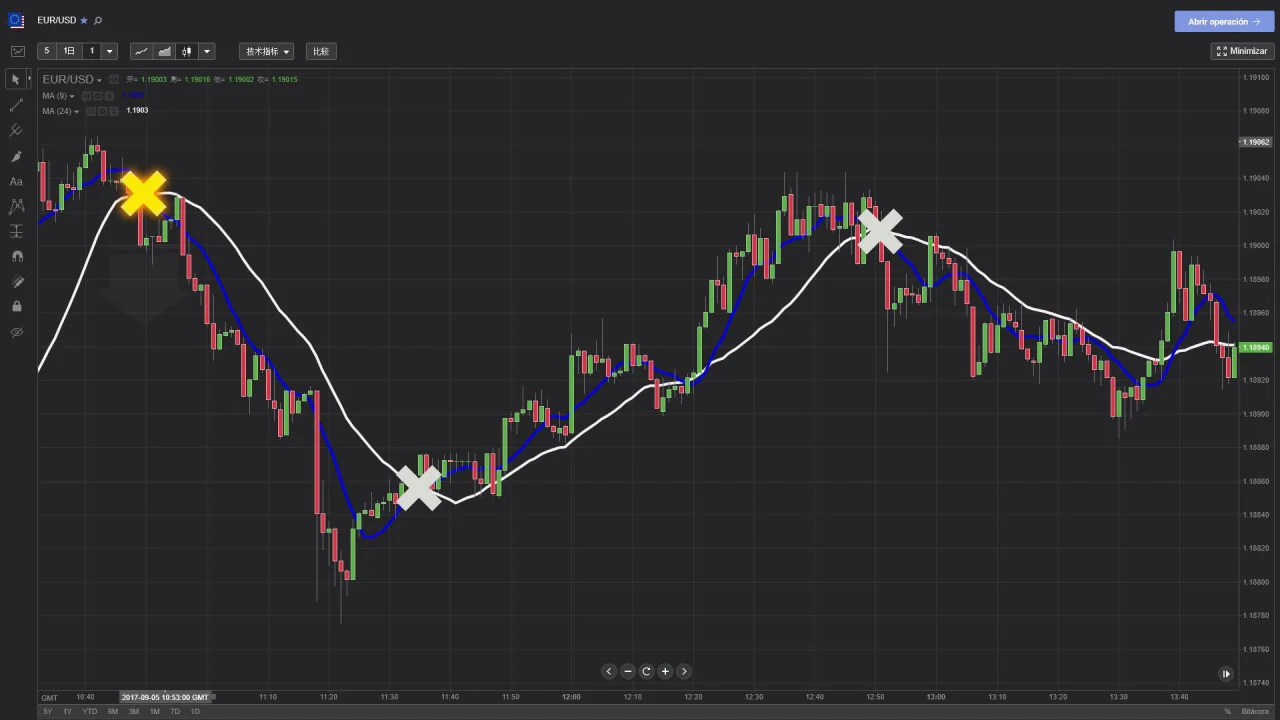This screenshot has width=1280, height=720.
Task: Select the 5Y date range
Action: point(47,711)
